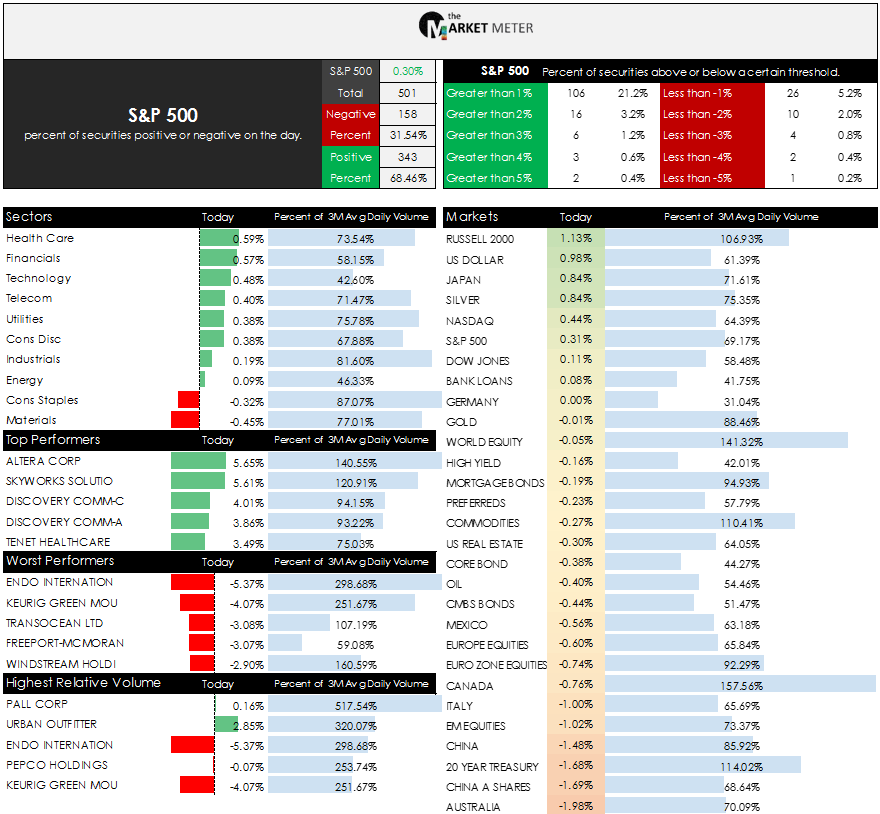Image resolution: width=880 pixels, height=814 pixels.
Task: Click the Cons Disc sector label
Action: (x=33, y=339)
